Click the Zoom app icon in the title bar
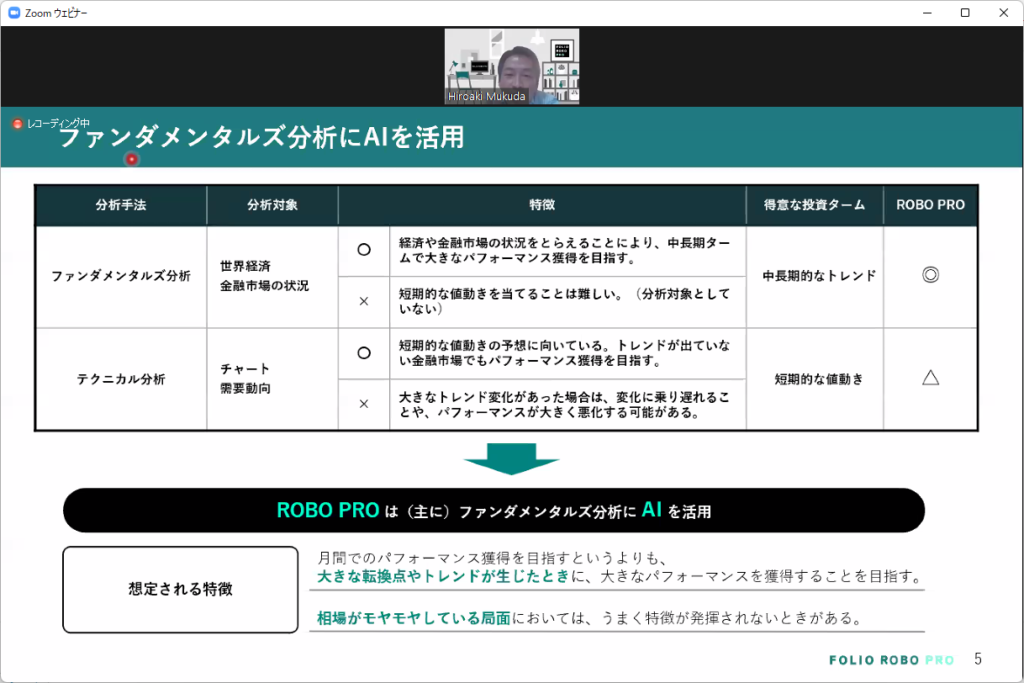The image size is (1024, 683). [13, 13]
